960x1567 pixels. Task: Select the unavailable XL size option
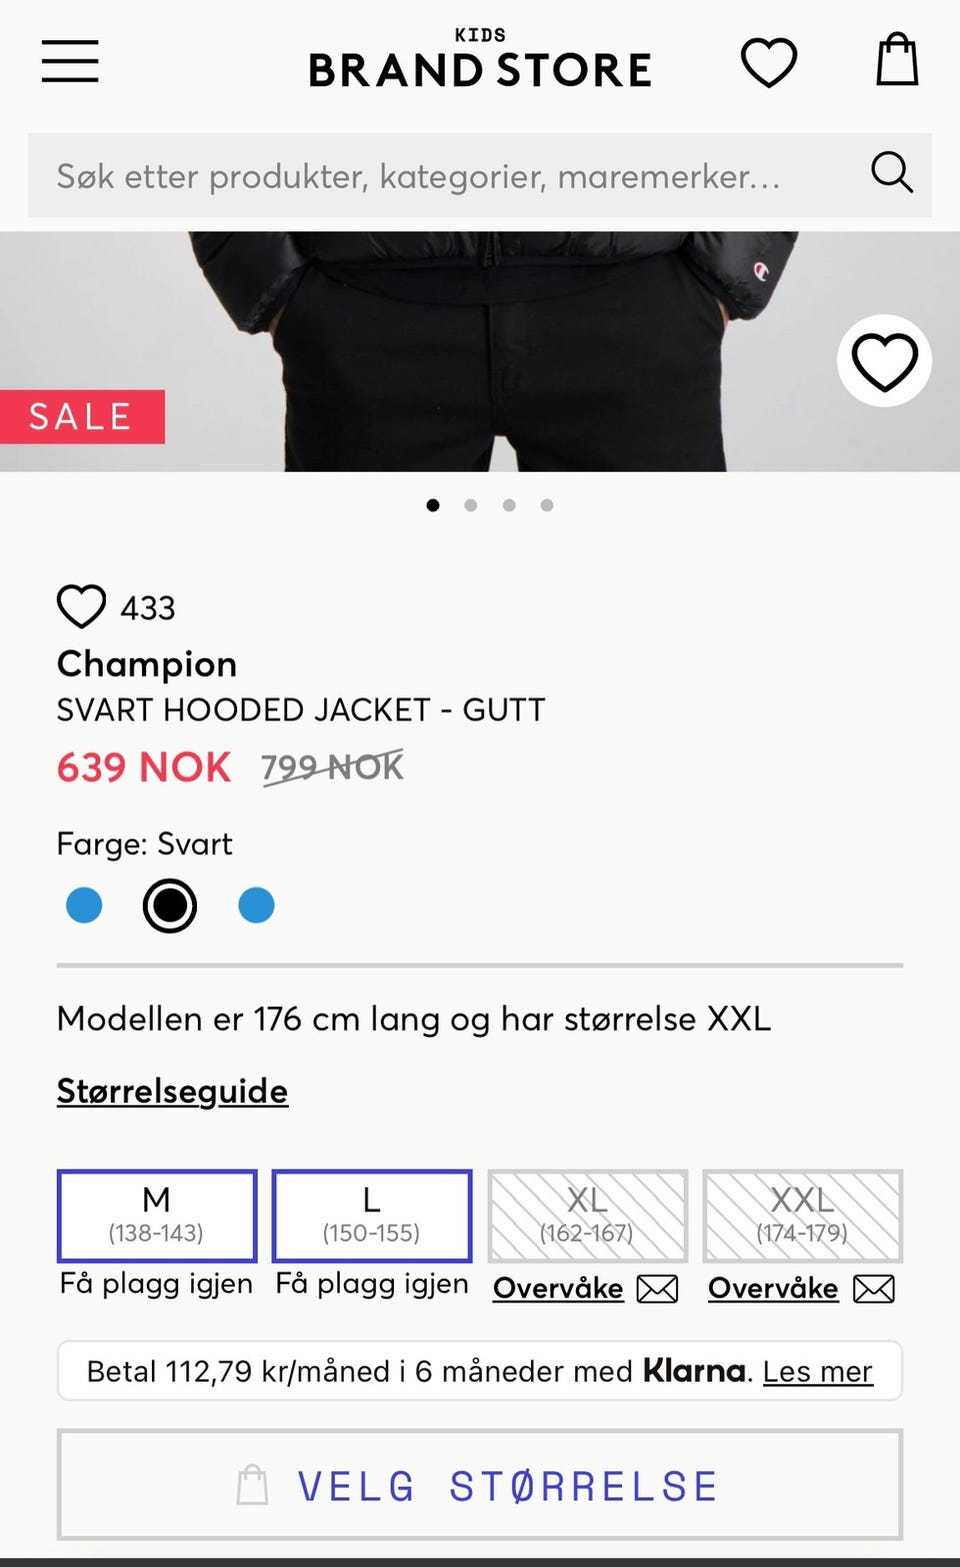[x=587, y=1216]
